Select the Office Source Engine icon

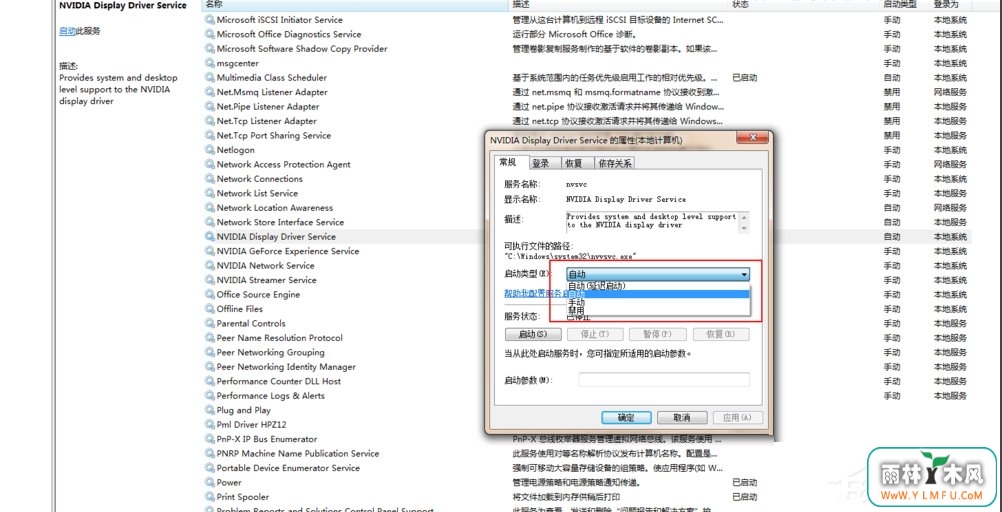pos(210,295)
